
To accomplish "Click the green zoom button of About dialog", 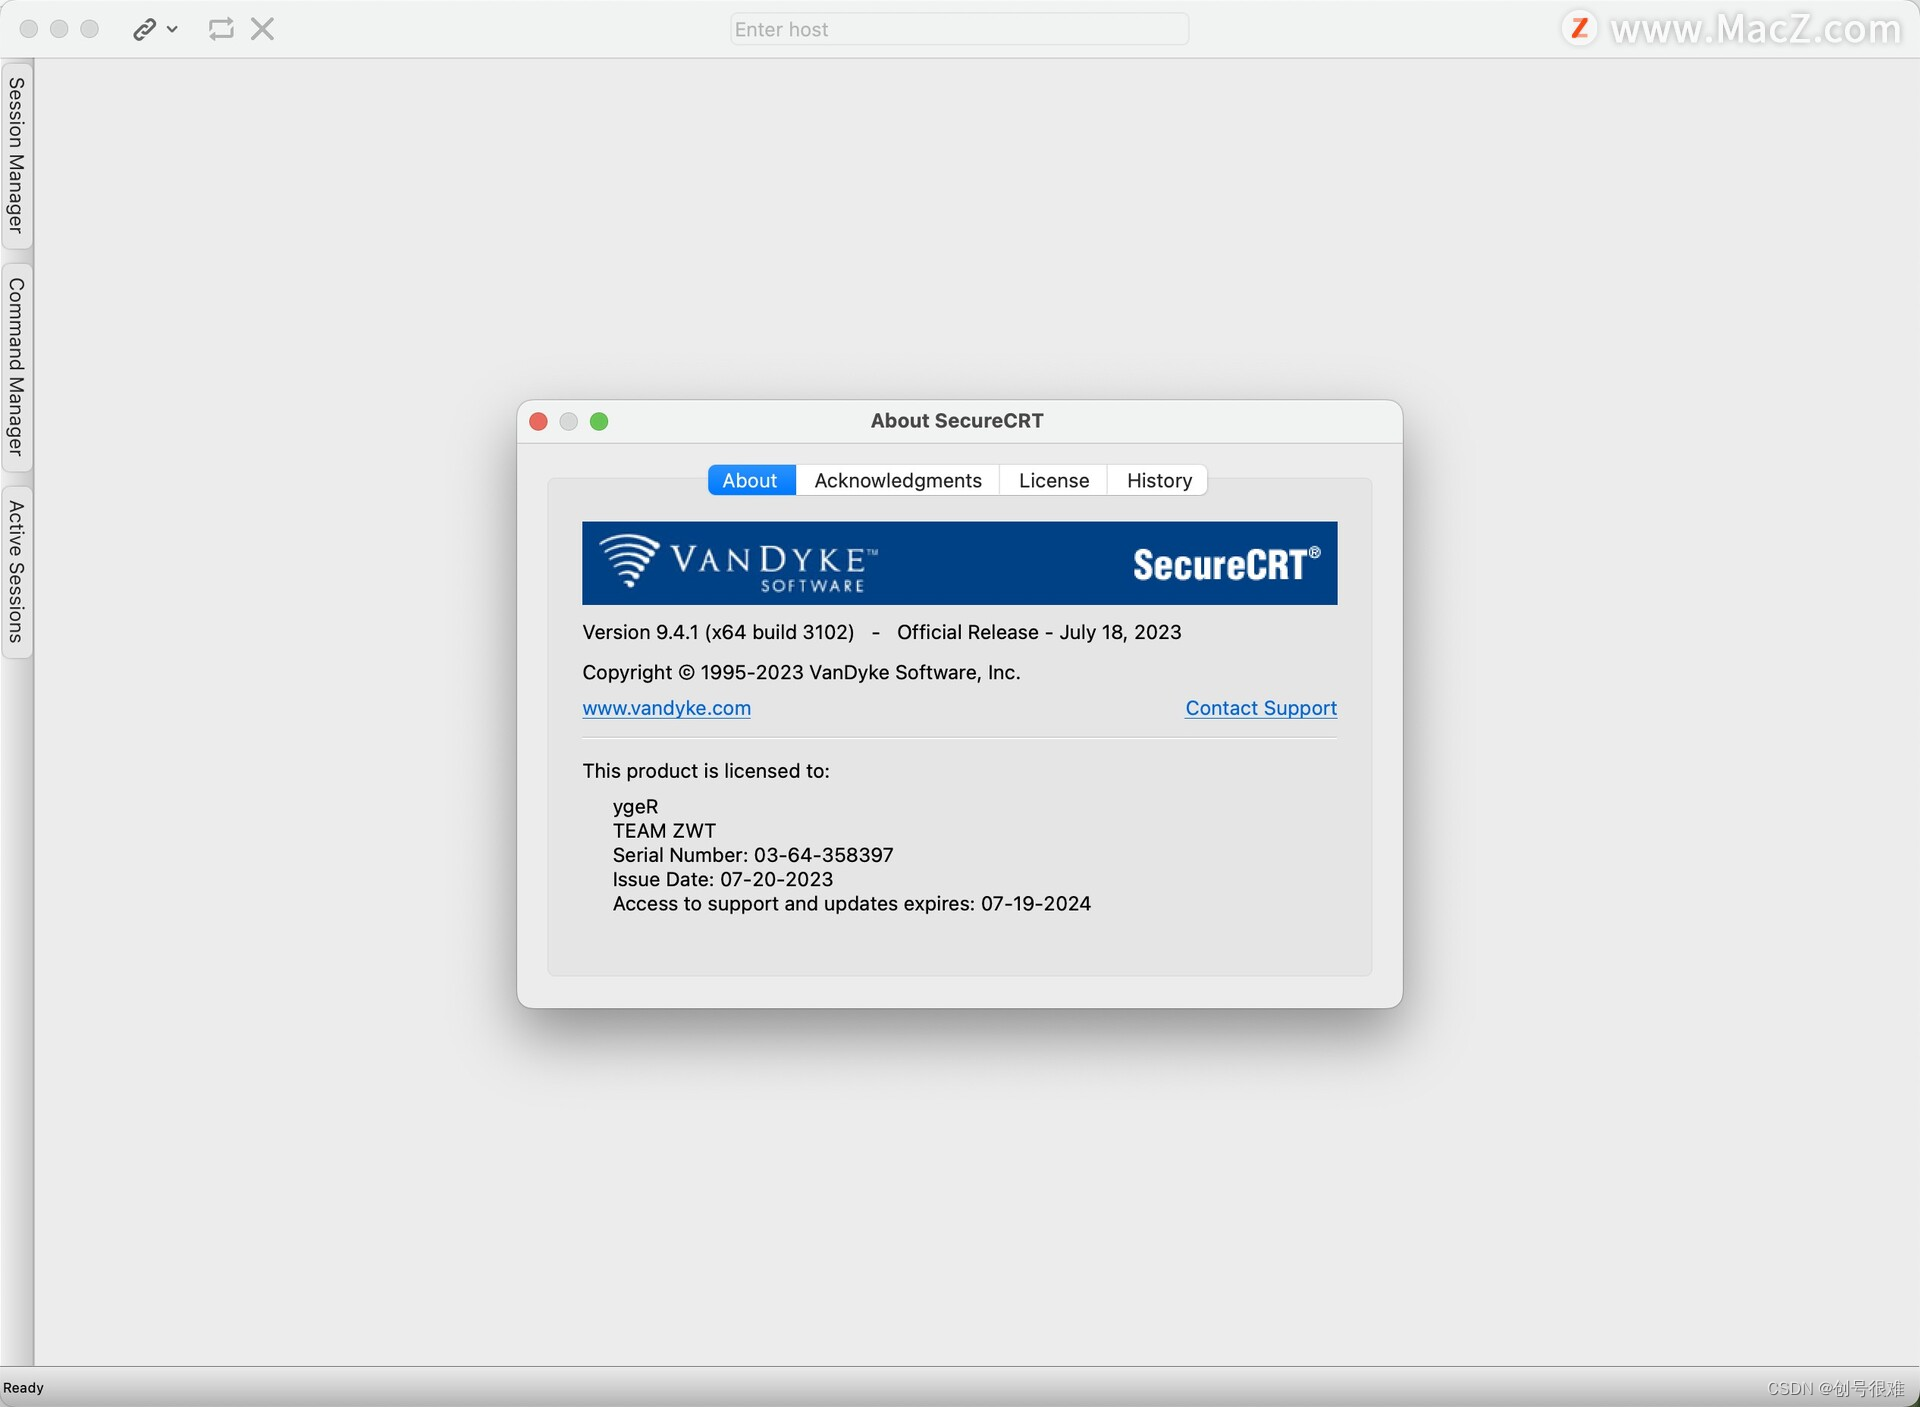I will [x=599, y=421].
